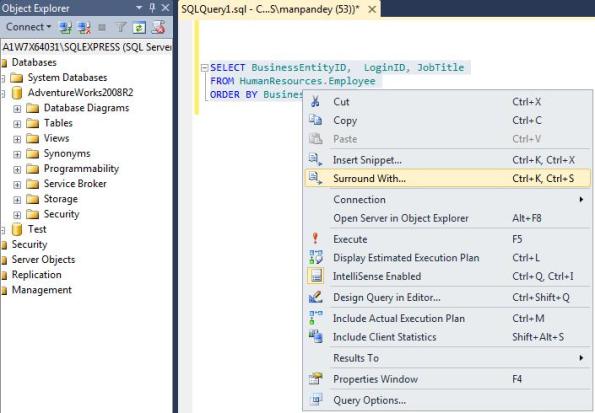The height and width of the screenshot is (413, 595).
Task: Choose Insert Snippet... from context menu
Action: click(x=447, y=160)
